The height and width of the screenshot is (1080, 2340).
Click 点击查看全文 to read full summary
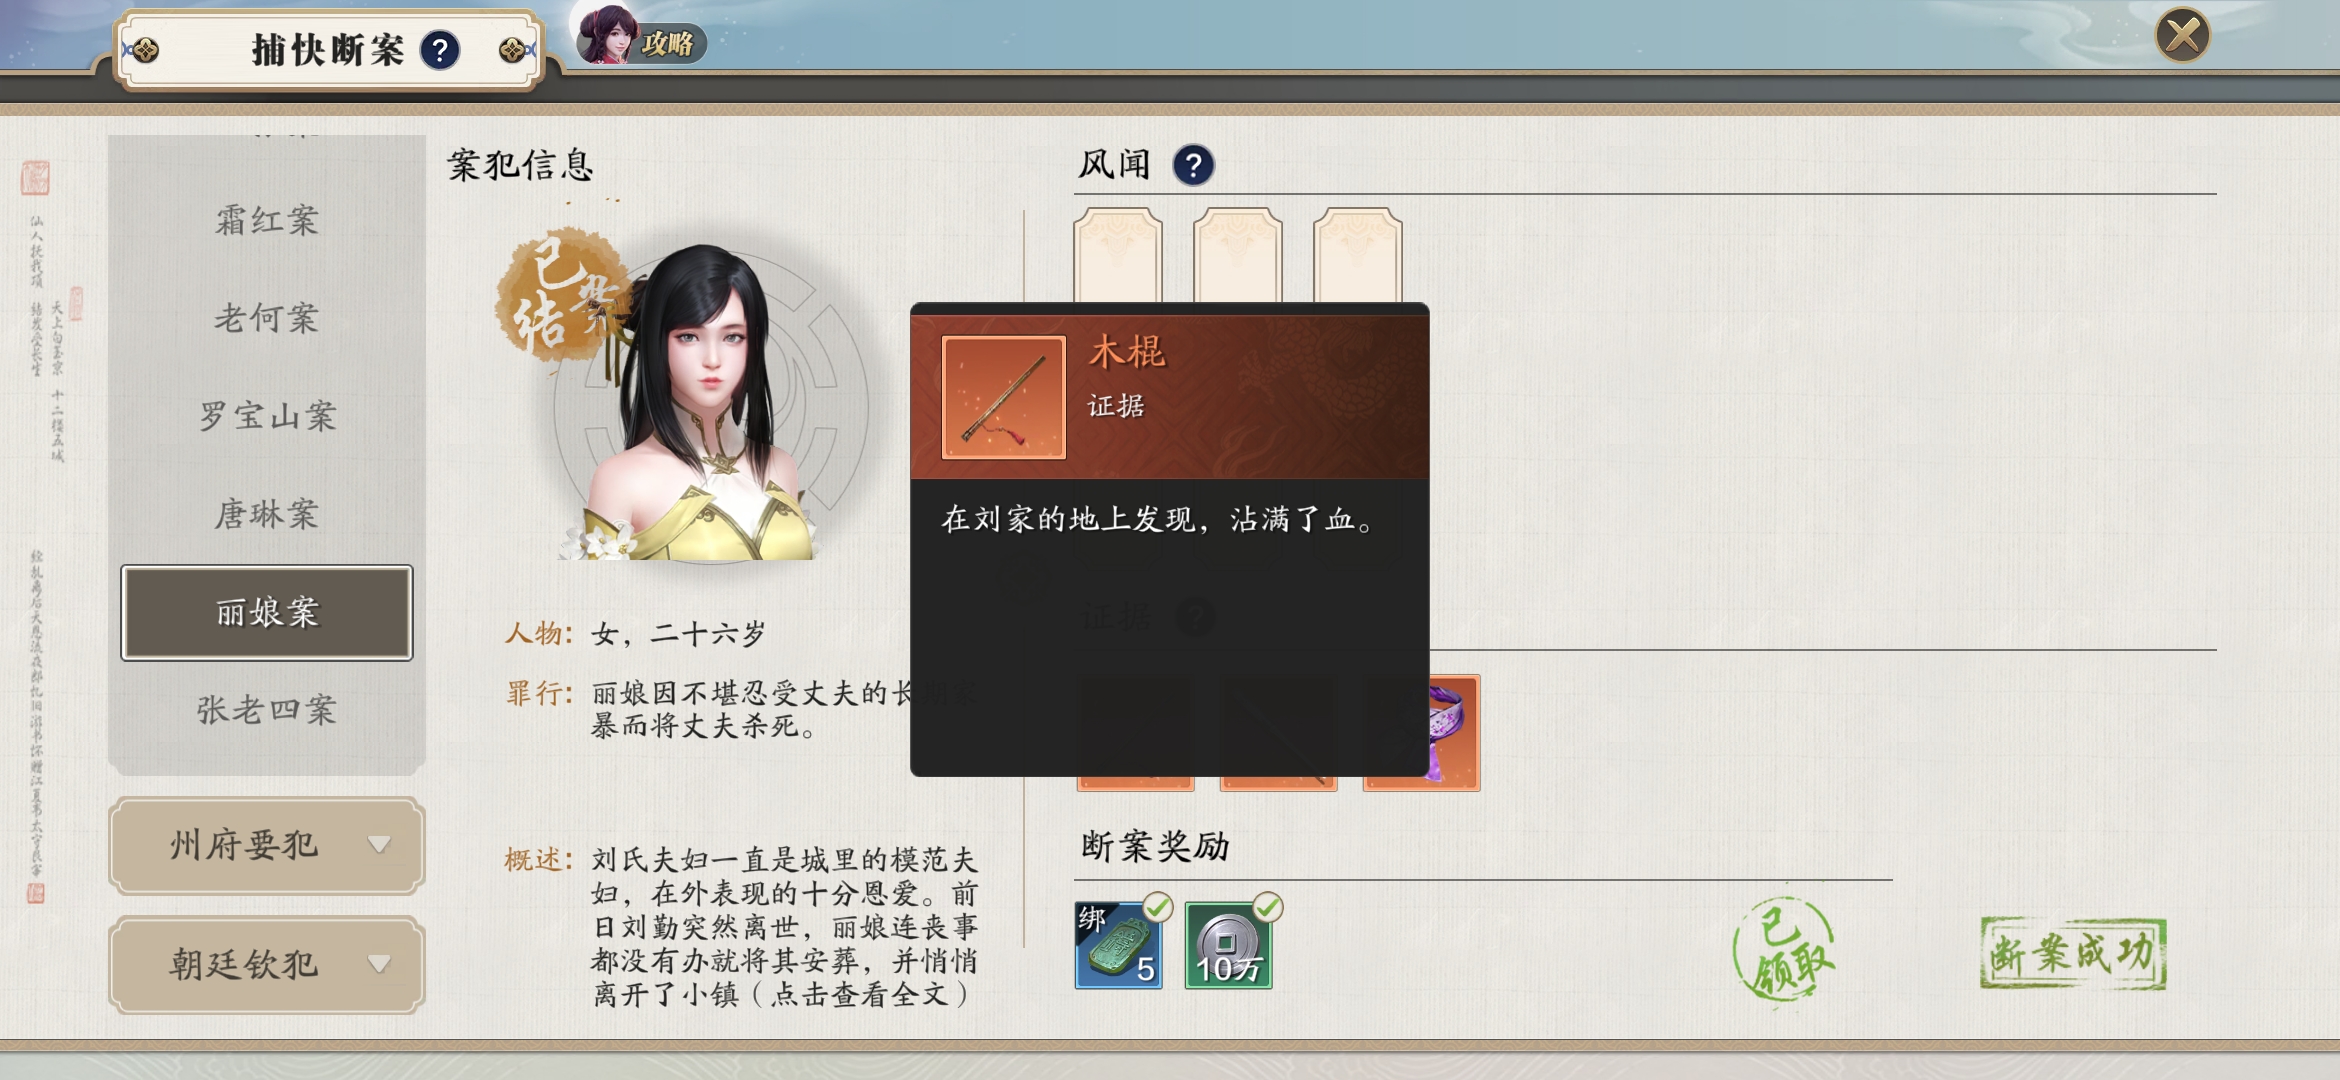point(860,995)
